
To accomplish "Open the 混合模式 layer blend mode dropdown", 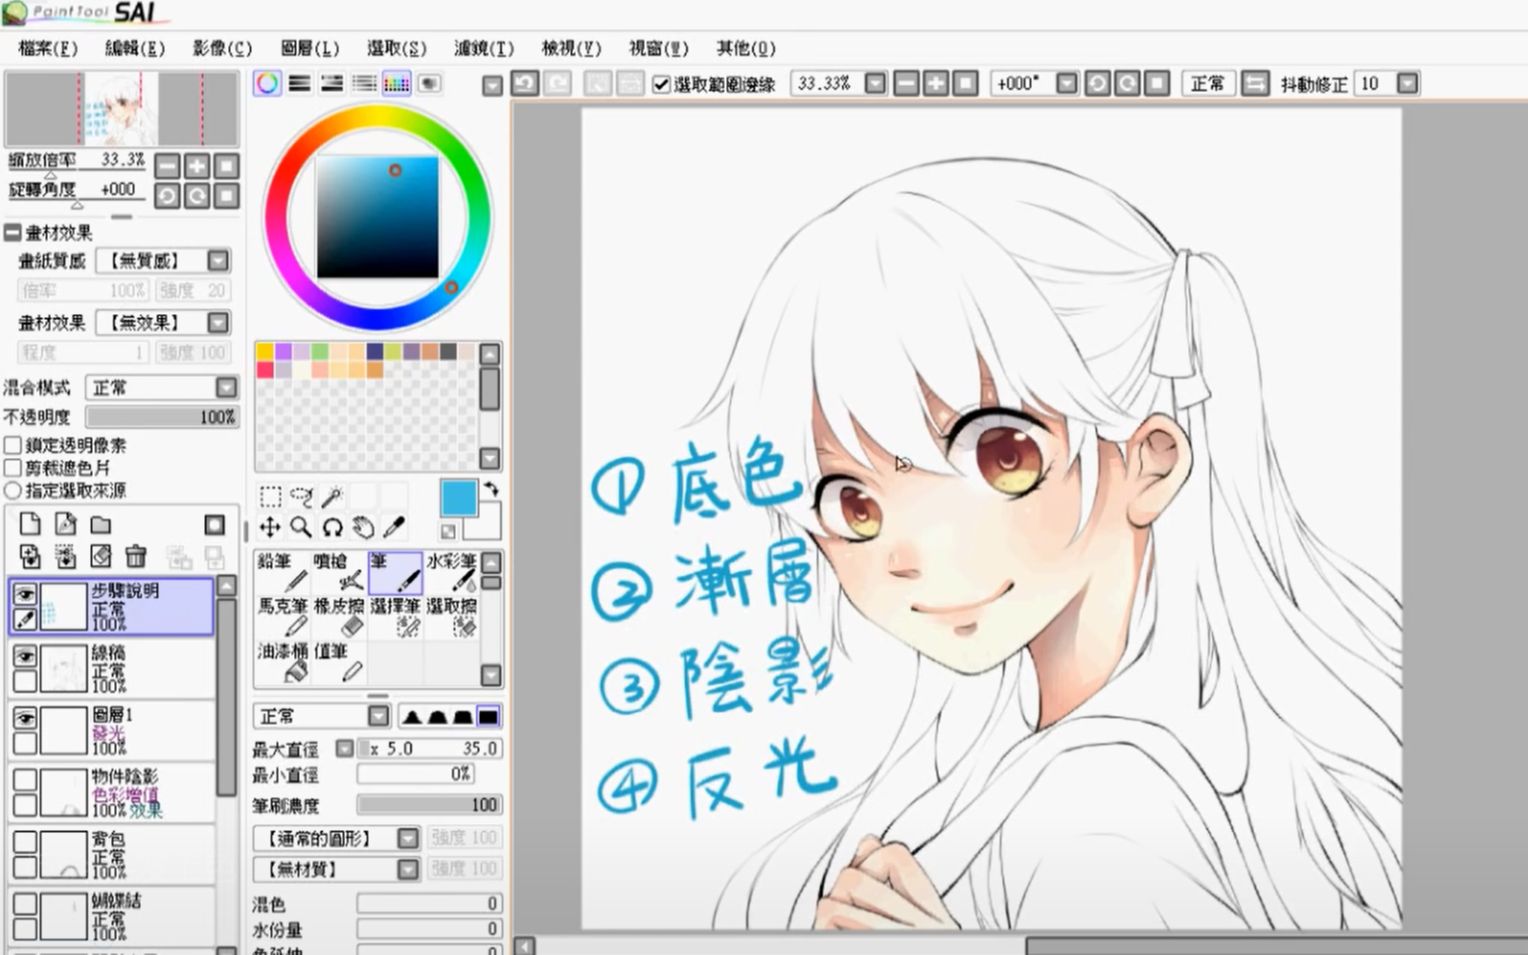I will [x=226, y=388].
